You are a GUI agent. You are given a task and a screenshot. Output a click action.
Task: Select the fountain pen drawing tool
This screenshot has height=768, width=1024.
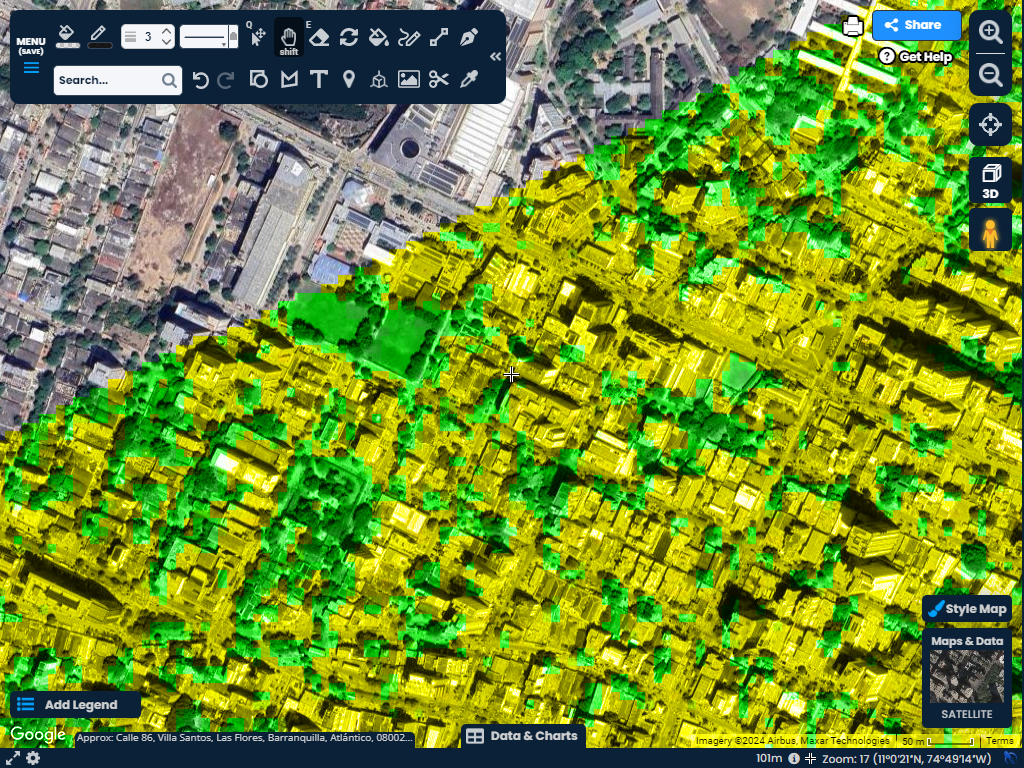(x=468, y=37)
